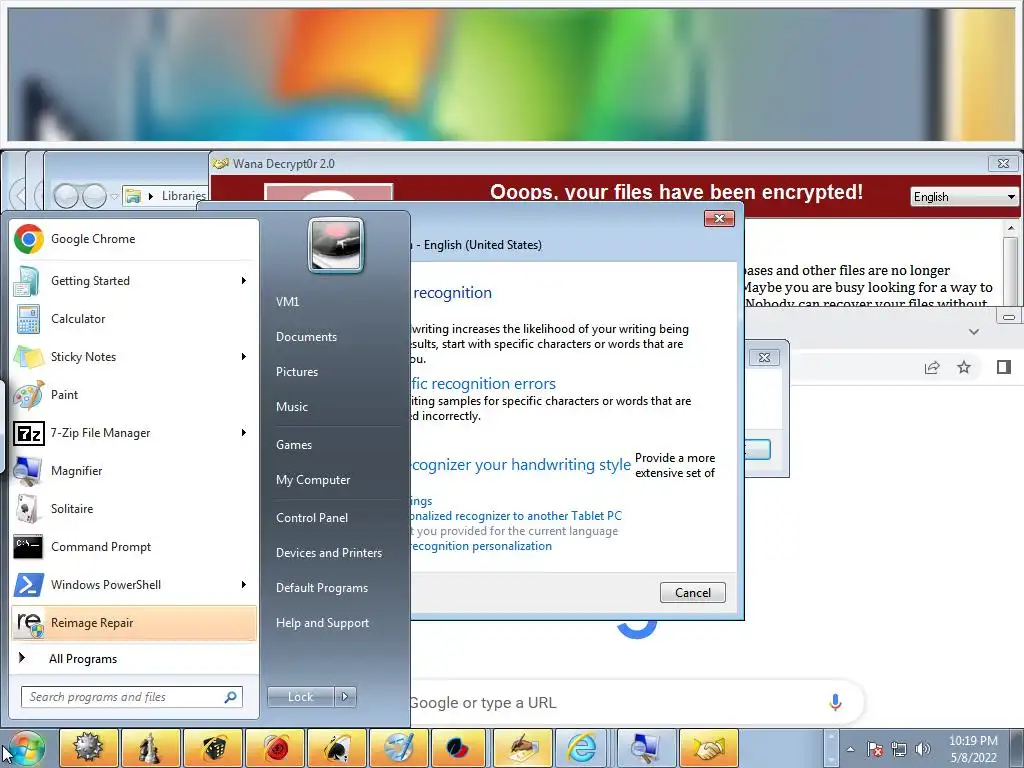
Task: Open Games from the Start menu
Action: point(294,445)
